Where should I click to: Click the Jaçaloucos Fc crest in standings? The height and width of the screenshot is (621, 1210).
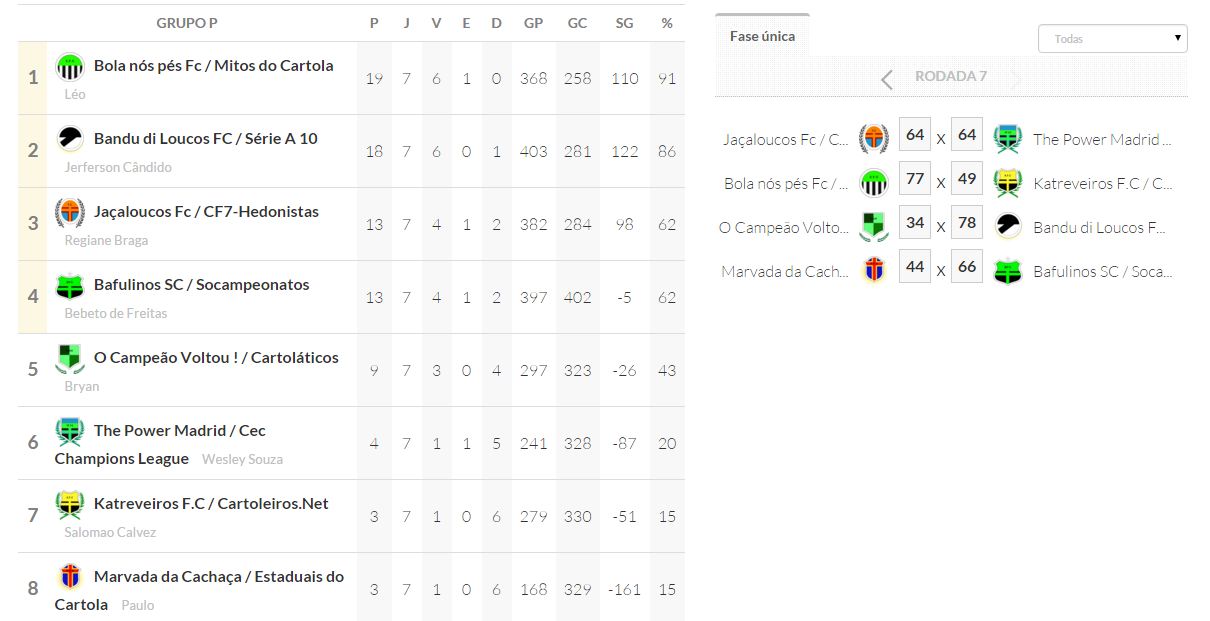(70, 212)
